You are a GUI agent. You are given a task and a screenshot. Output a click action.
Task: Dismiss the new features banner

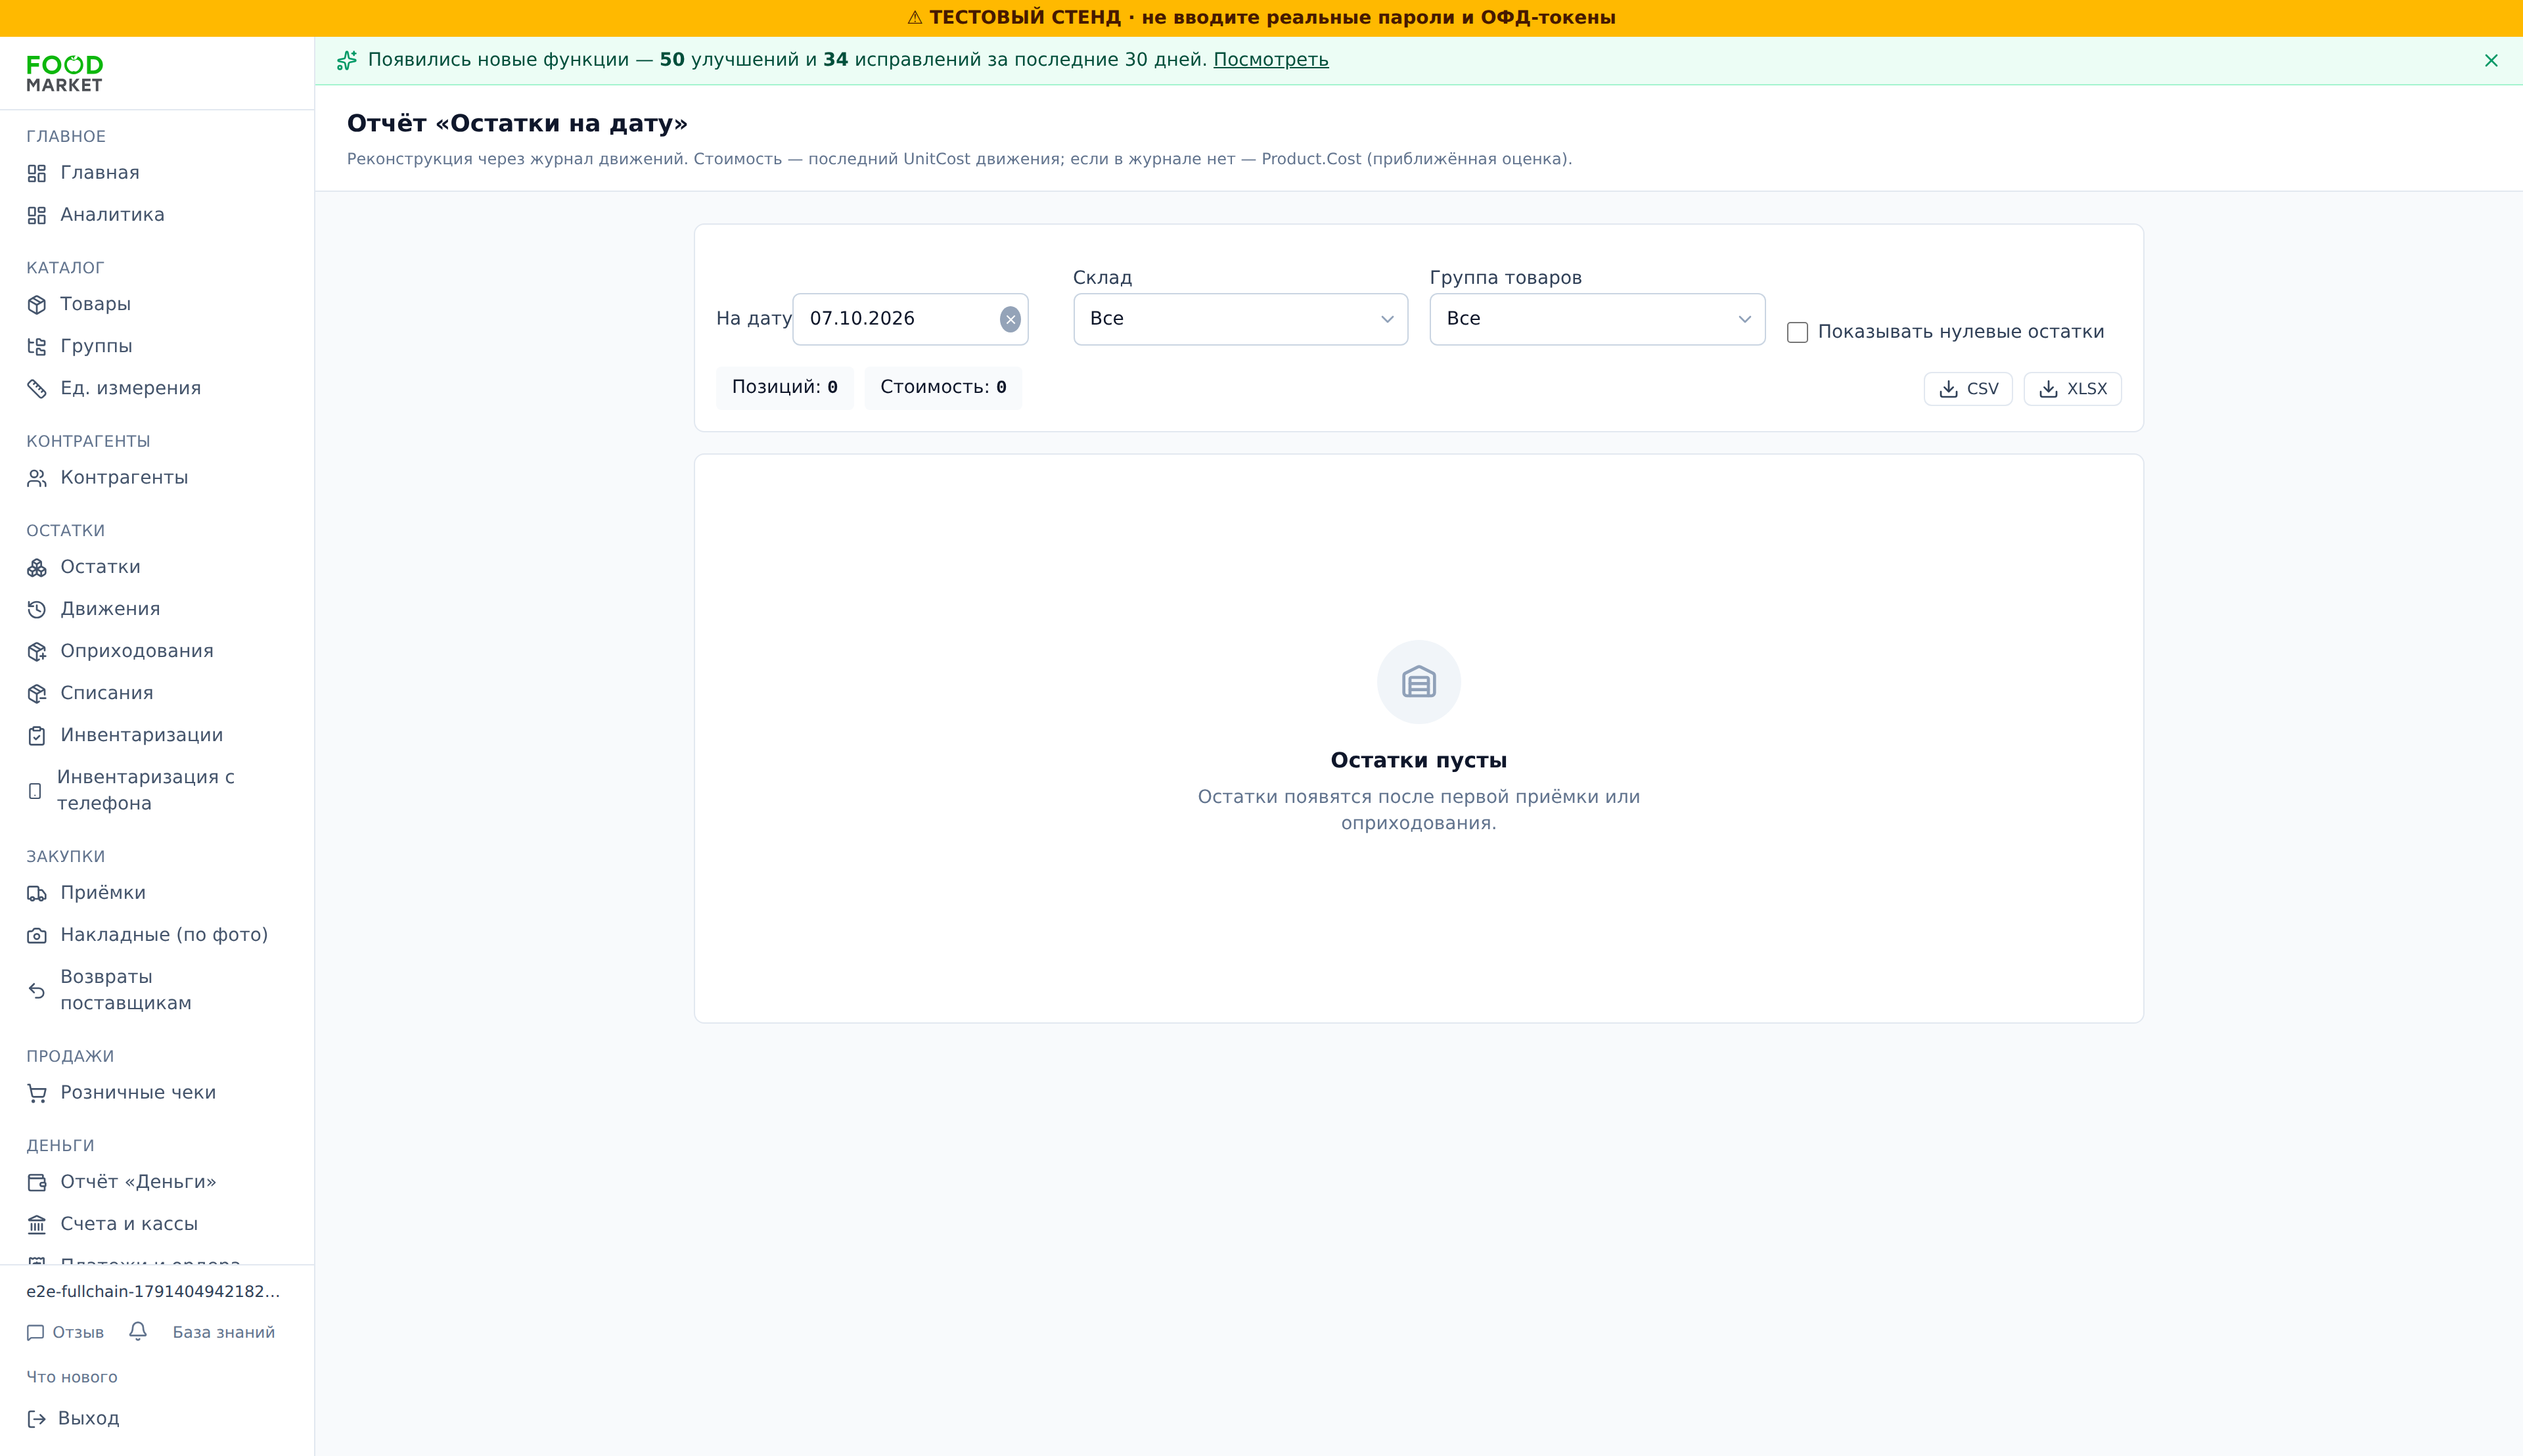coord(2491,61)
